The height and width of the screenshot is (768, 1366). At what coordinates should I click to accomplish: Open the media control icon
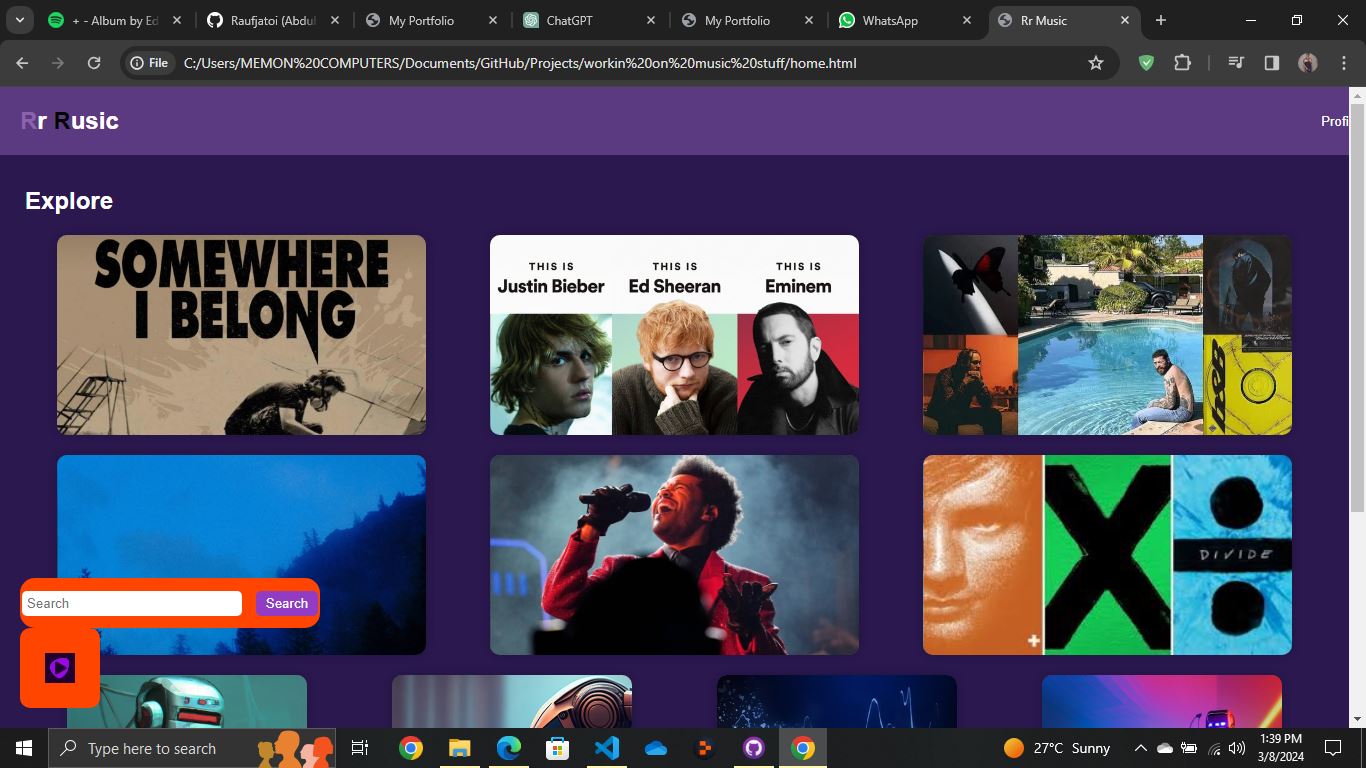click(x=1236, y=63)
